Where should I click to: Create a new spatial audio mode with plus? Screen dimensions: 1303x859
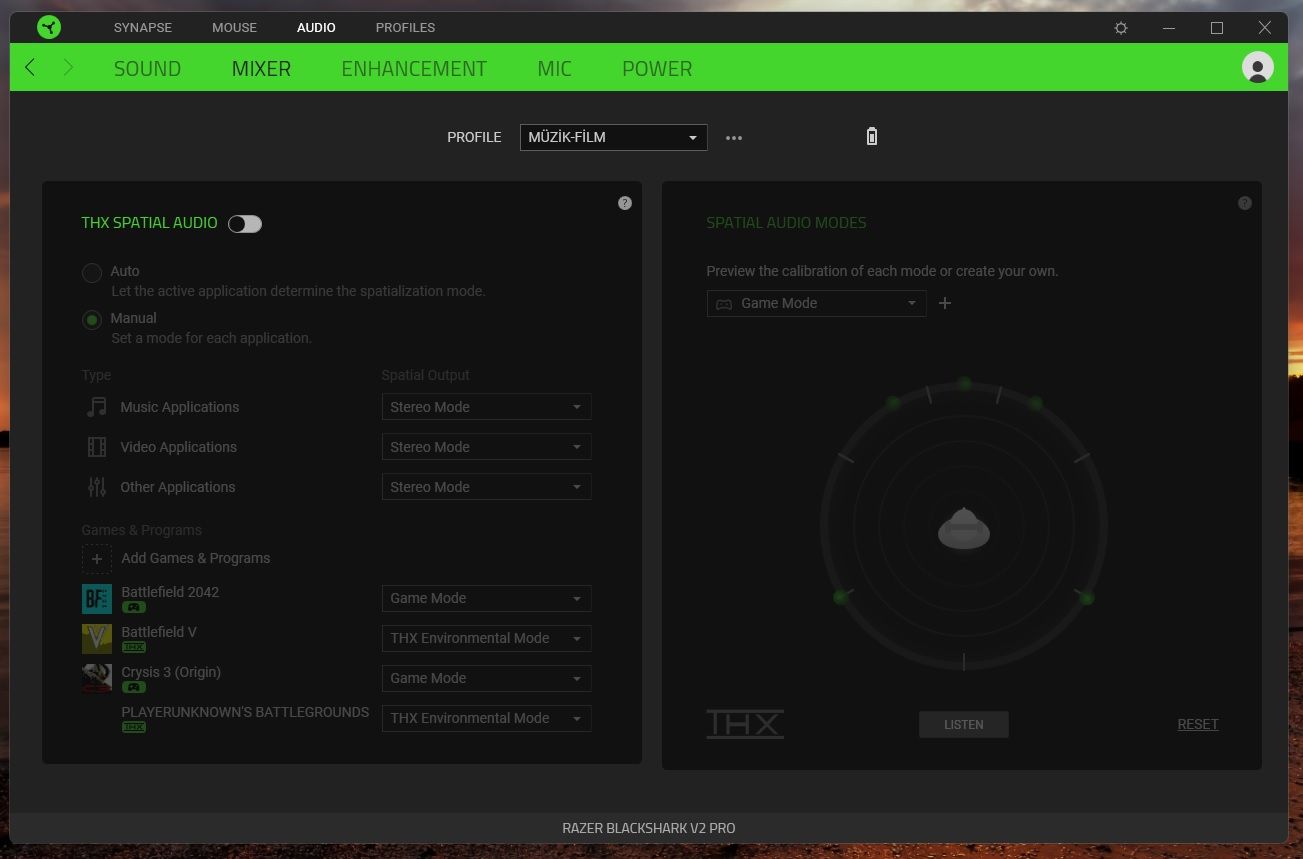pos(945,303)
